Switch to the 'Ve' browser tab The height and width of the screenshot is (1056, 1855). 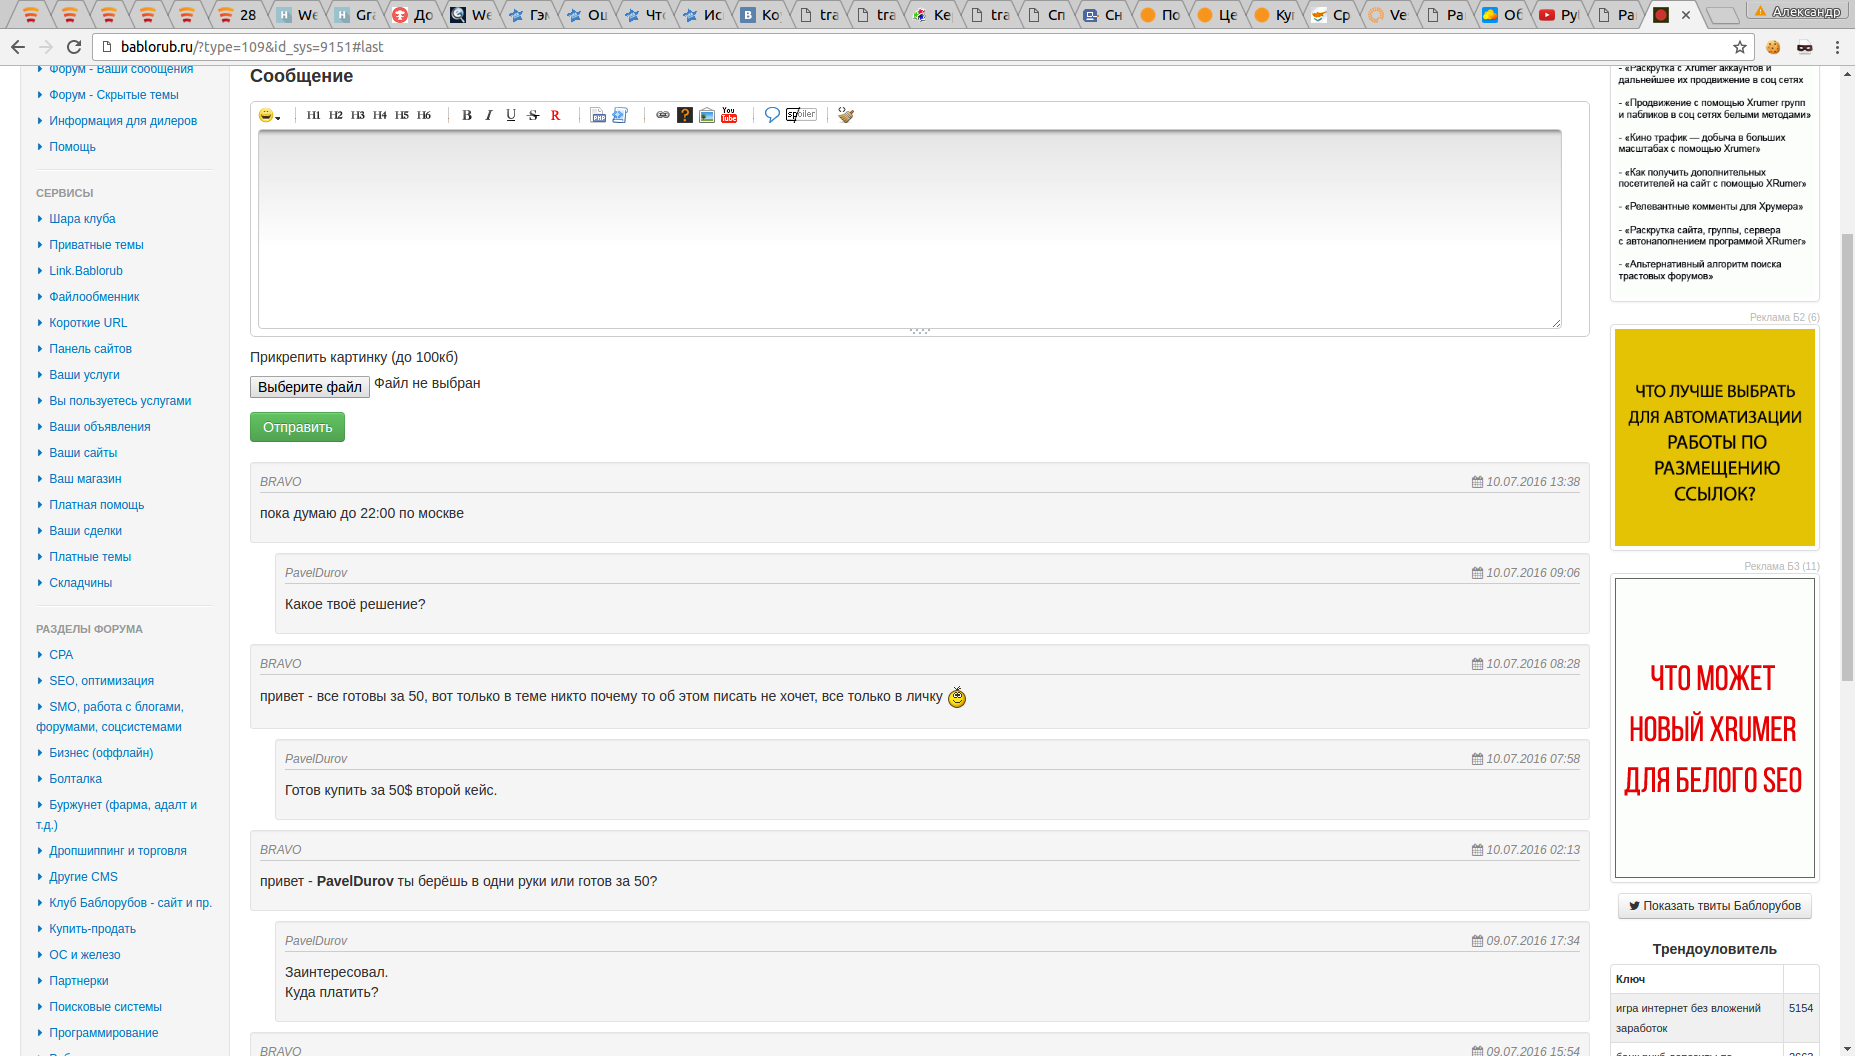[1388, 15]
